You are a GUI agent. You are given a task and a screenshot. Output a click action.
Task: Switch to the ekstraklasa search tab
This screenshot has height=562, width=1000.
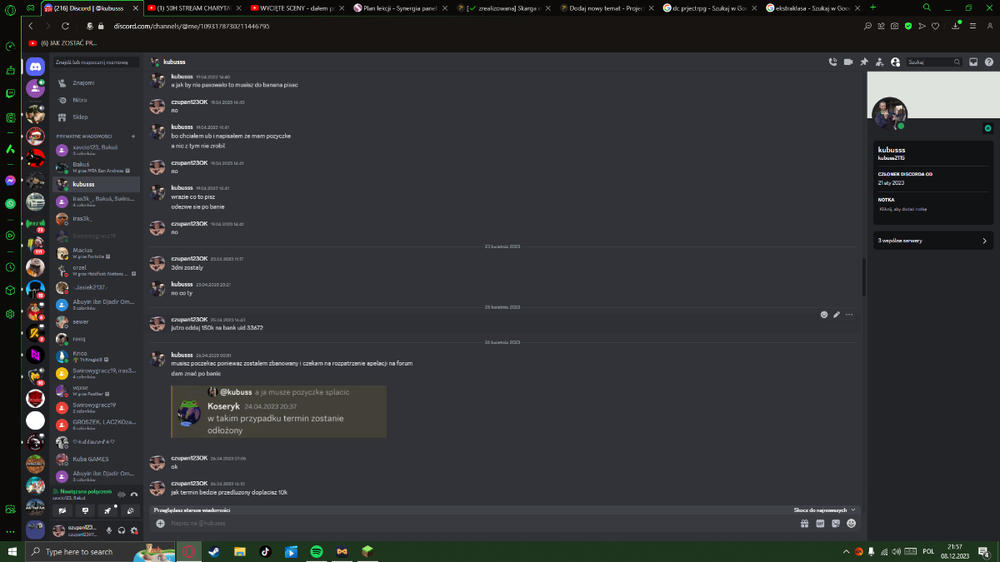point(812,8)
